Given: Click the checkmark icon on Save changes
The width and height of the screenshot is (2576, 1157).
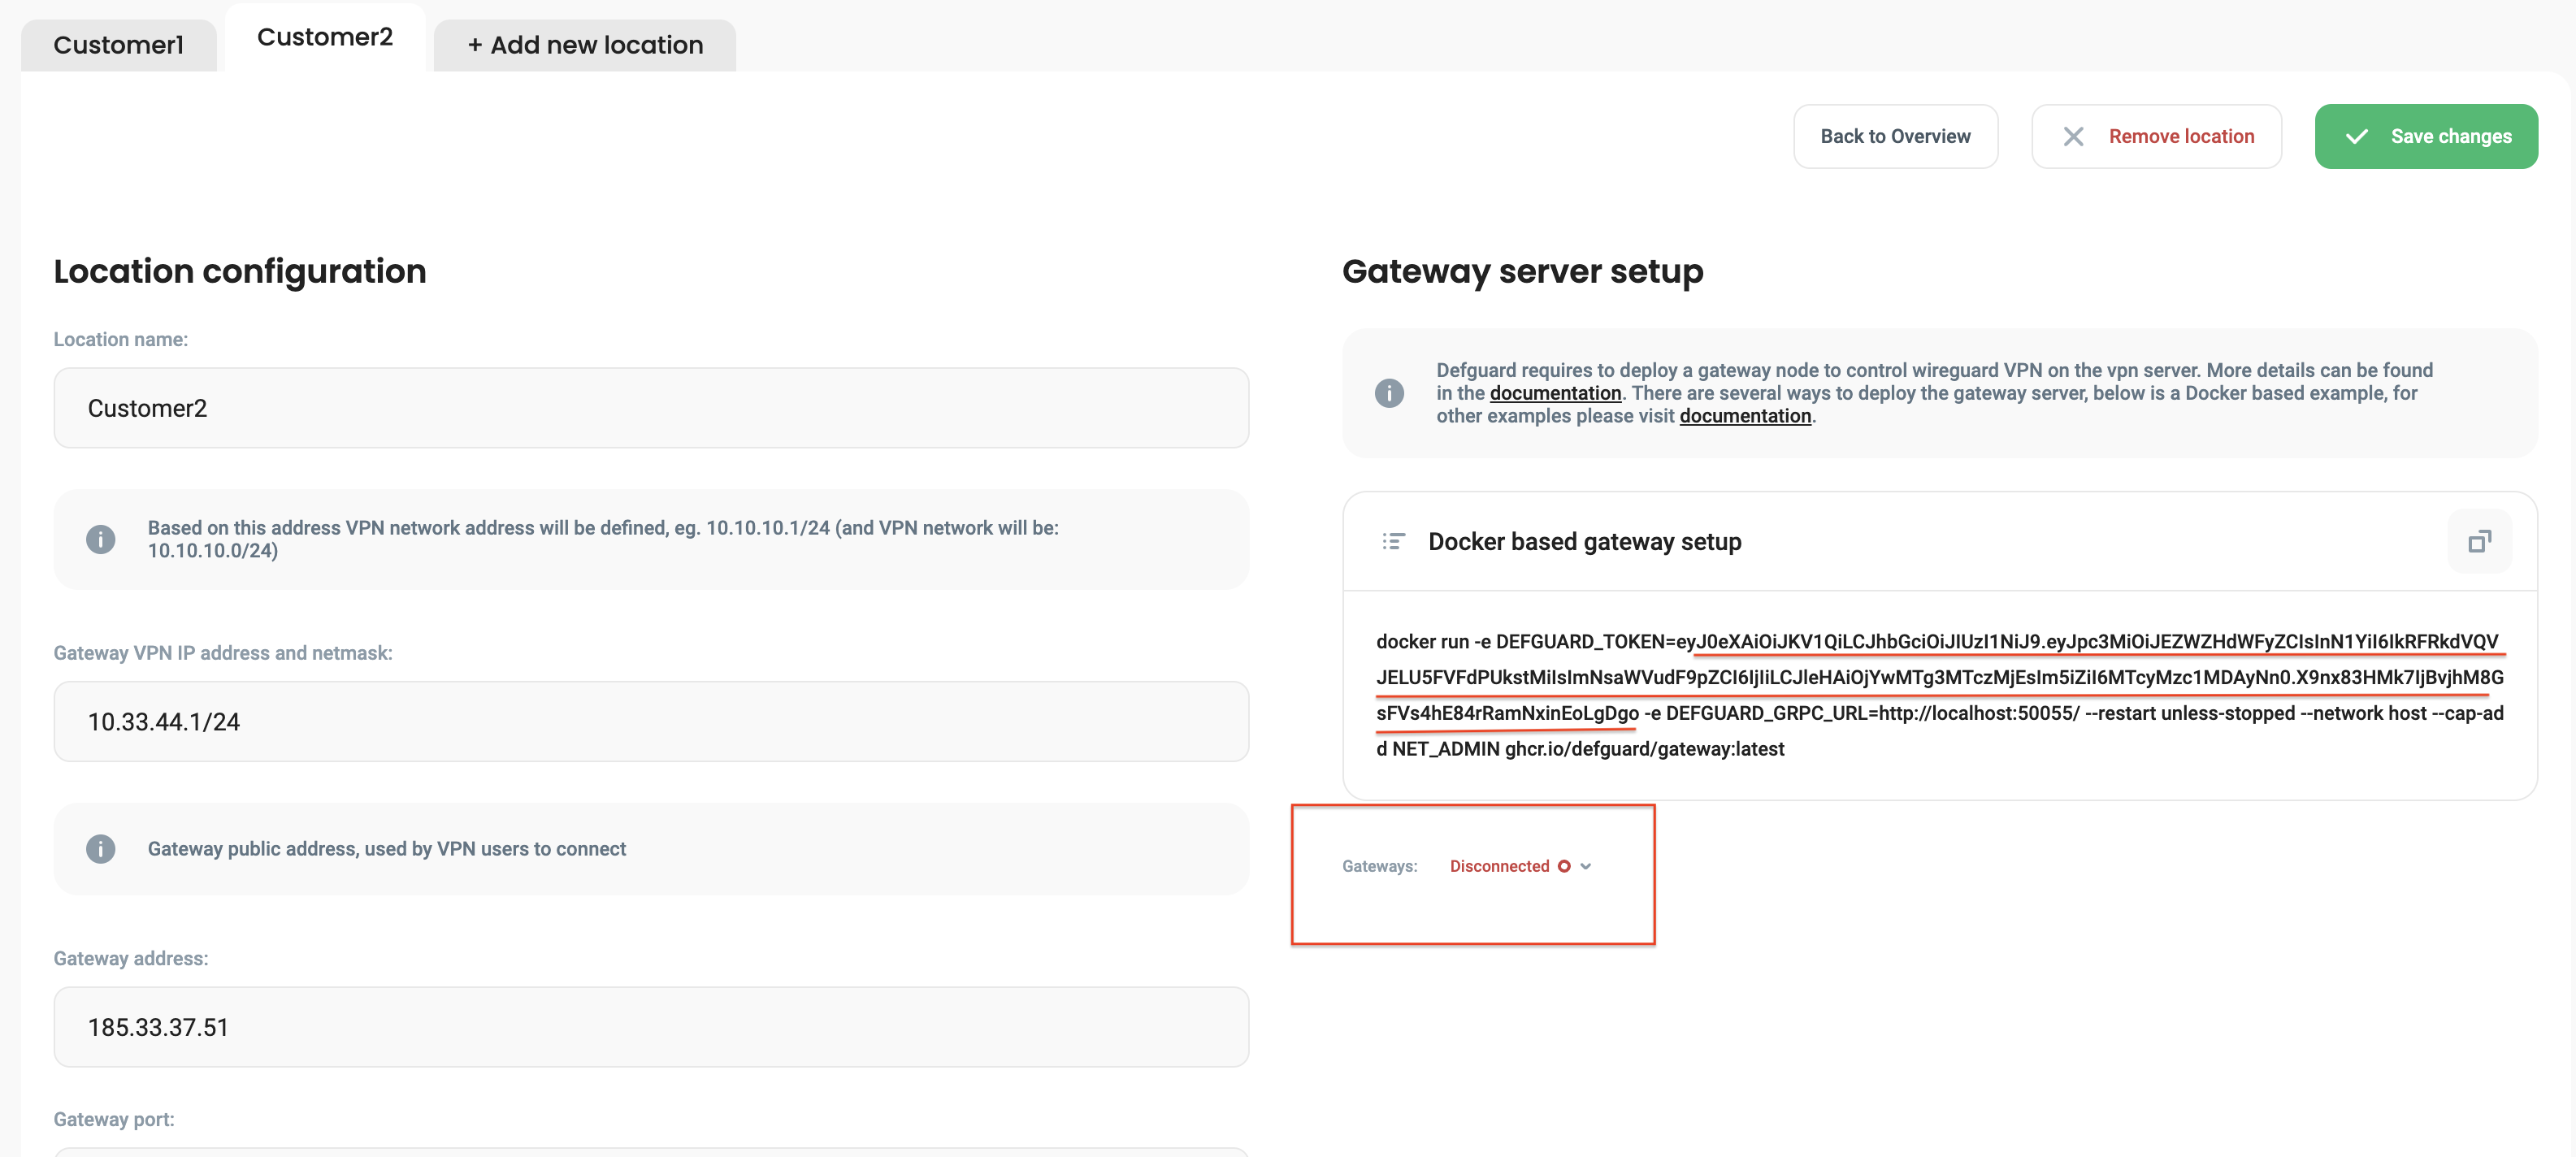Looking at the screenshot, I should click(2356, 137).
